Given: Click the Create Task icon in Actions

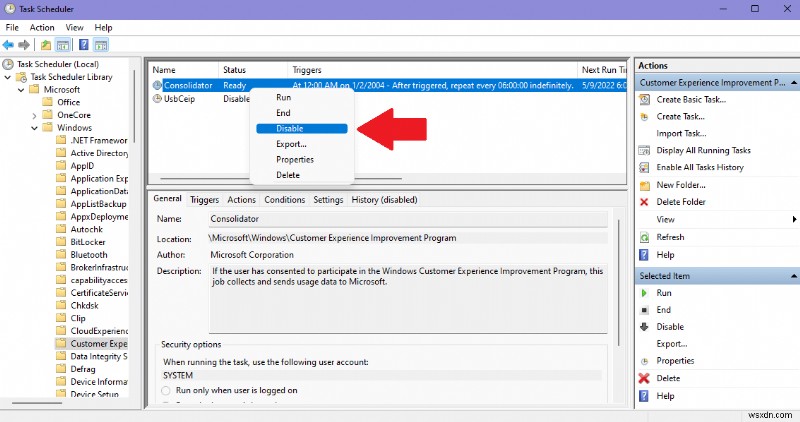Looking at the screenshot, I should tap(644, 116).
